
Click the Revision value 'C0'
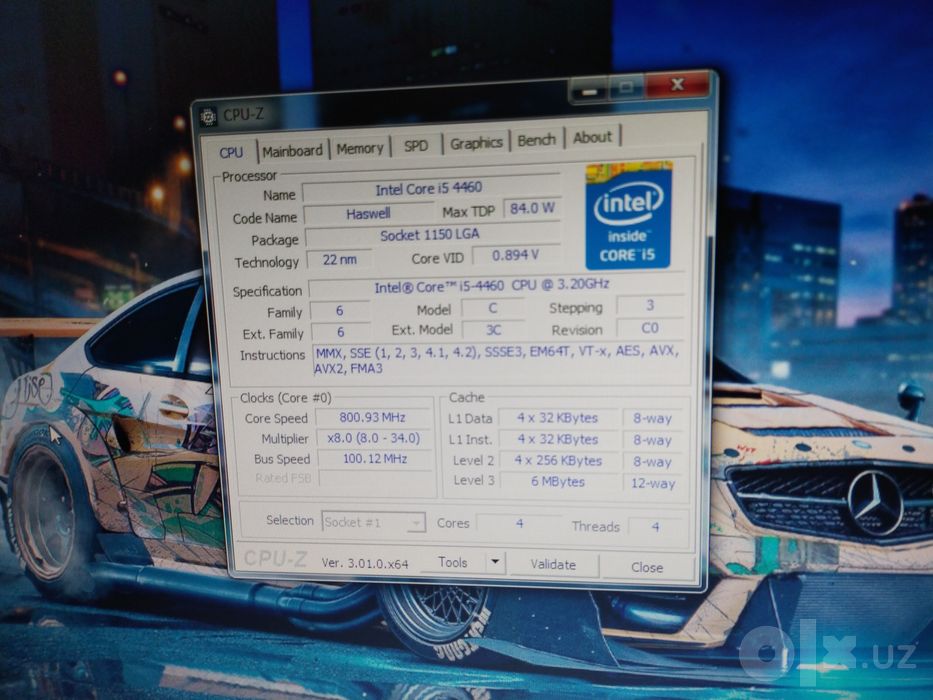coord(650,327)
